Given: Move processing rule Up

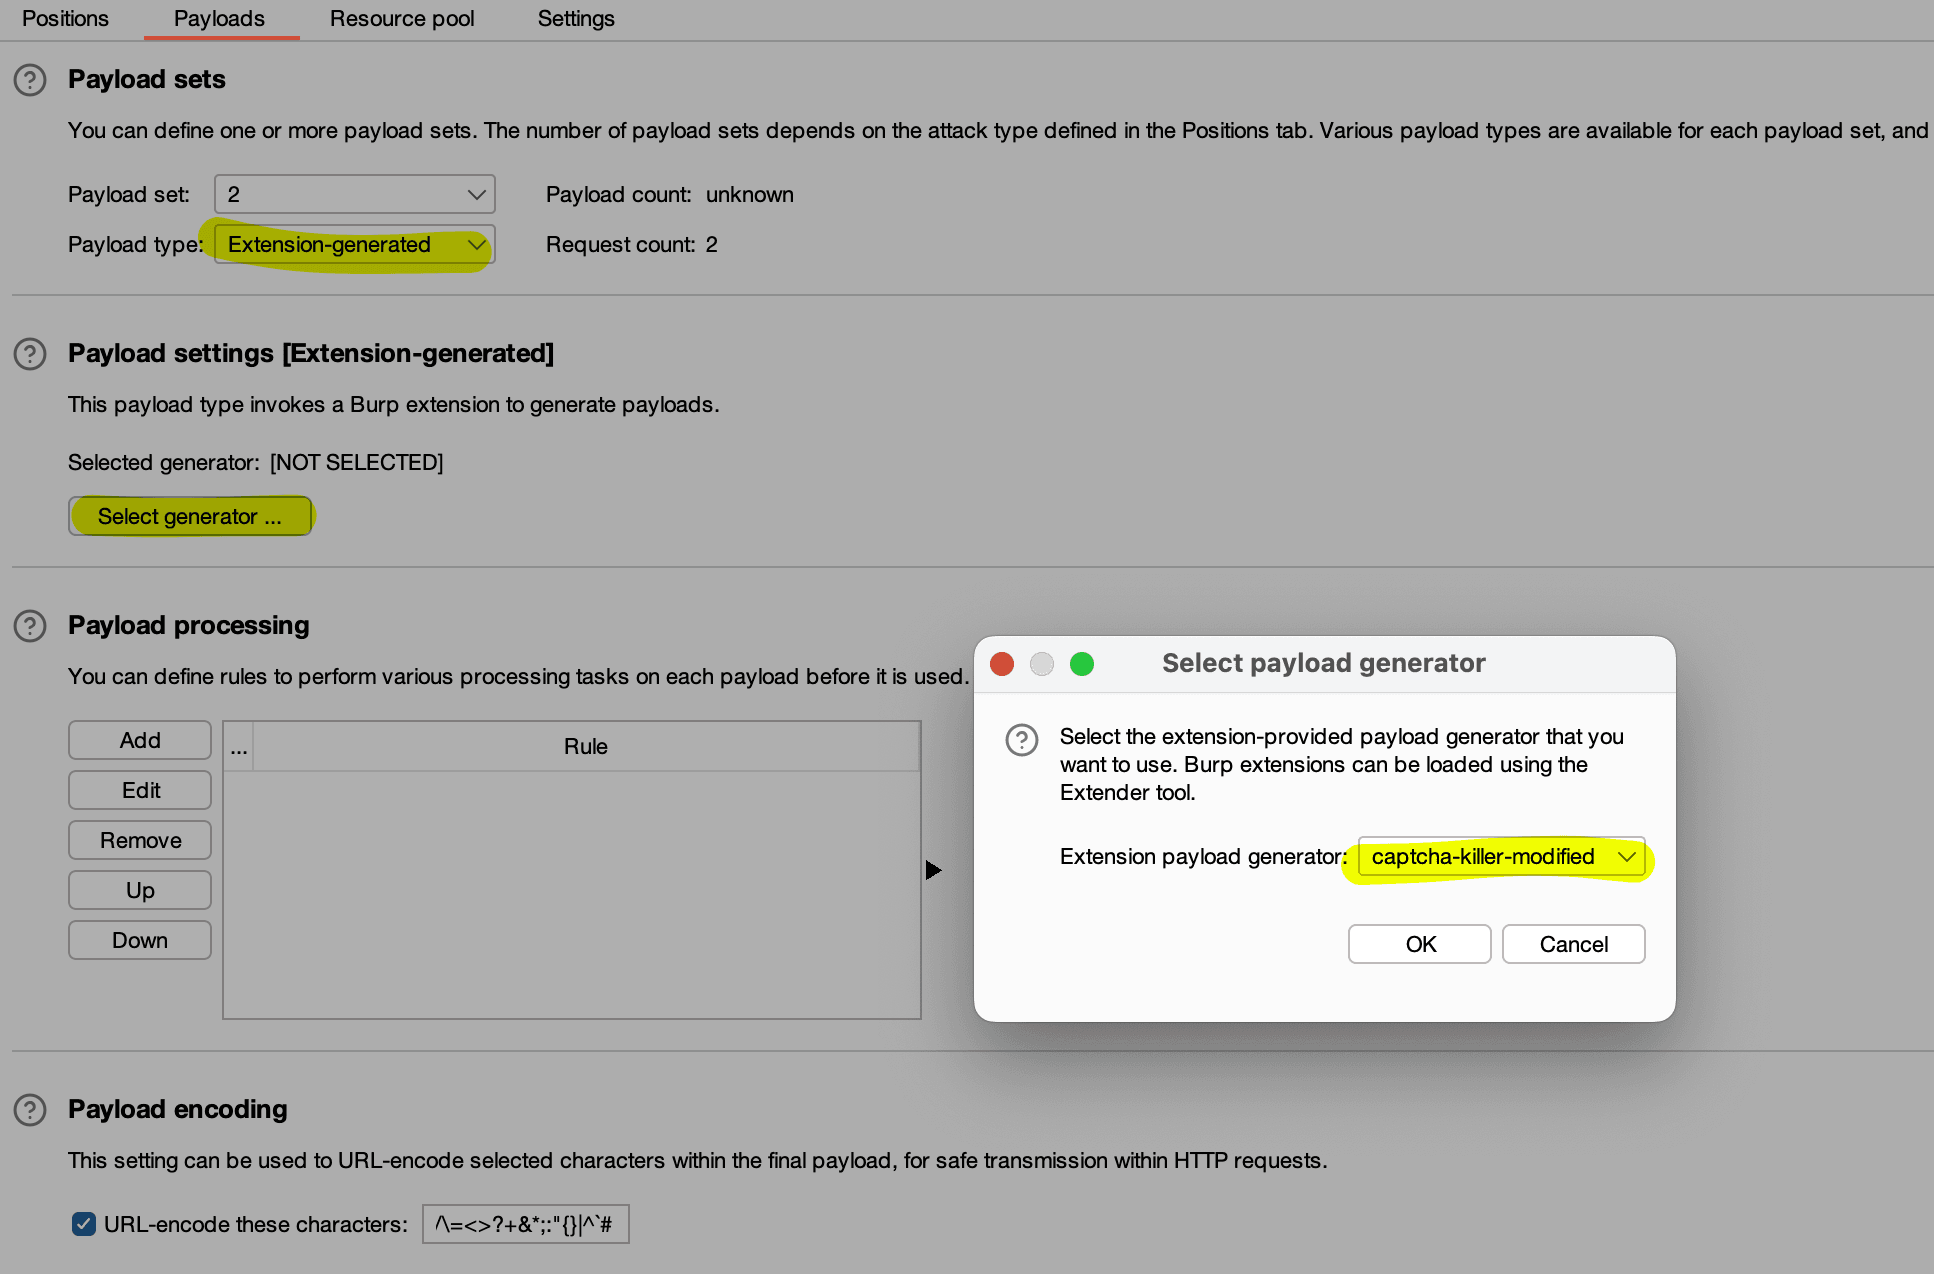Looking at the screenshot, I should tap(140, 890).
